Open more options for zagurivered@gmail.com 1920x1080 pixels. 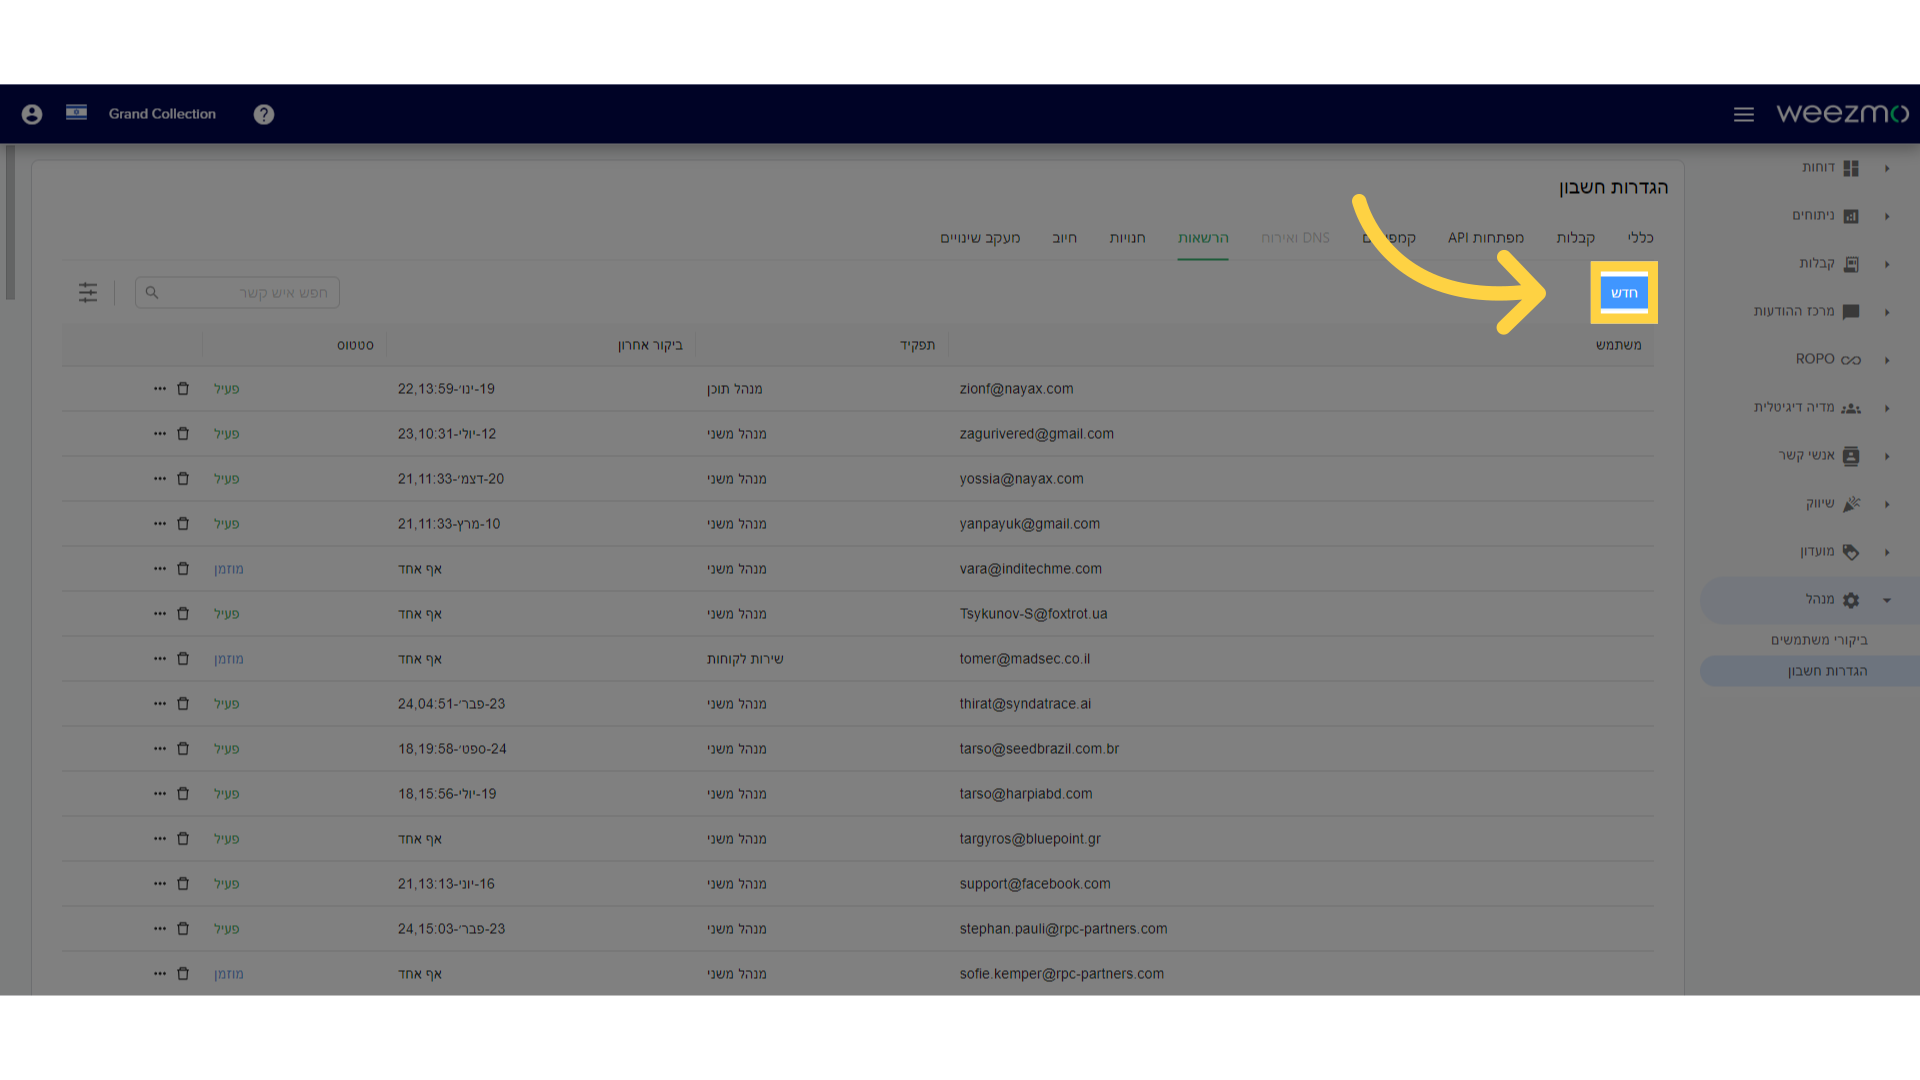[x=160, y=433]
